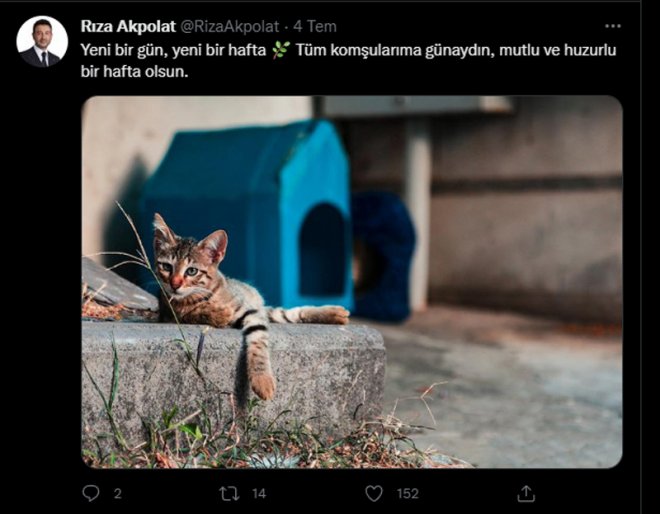Viewport: 660px width, 514px height.
Task: Click the 4 Tem tweet date
Action: point(315,27)
